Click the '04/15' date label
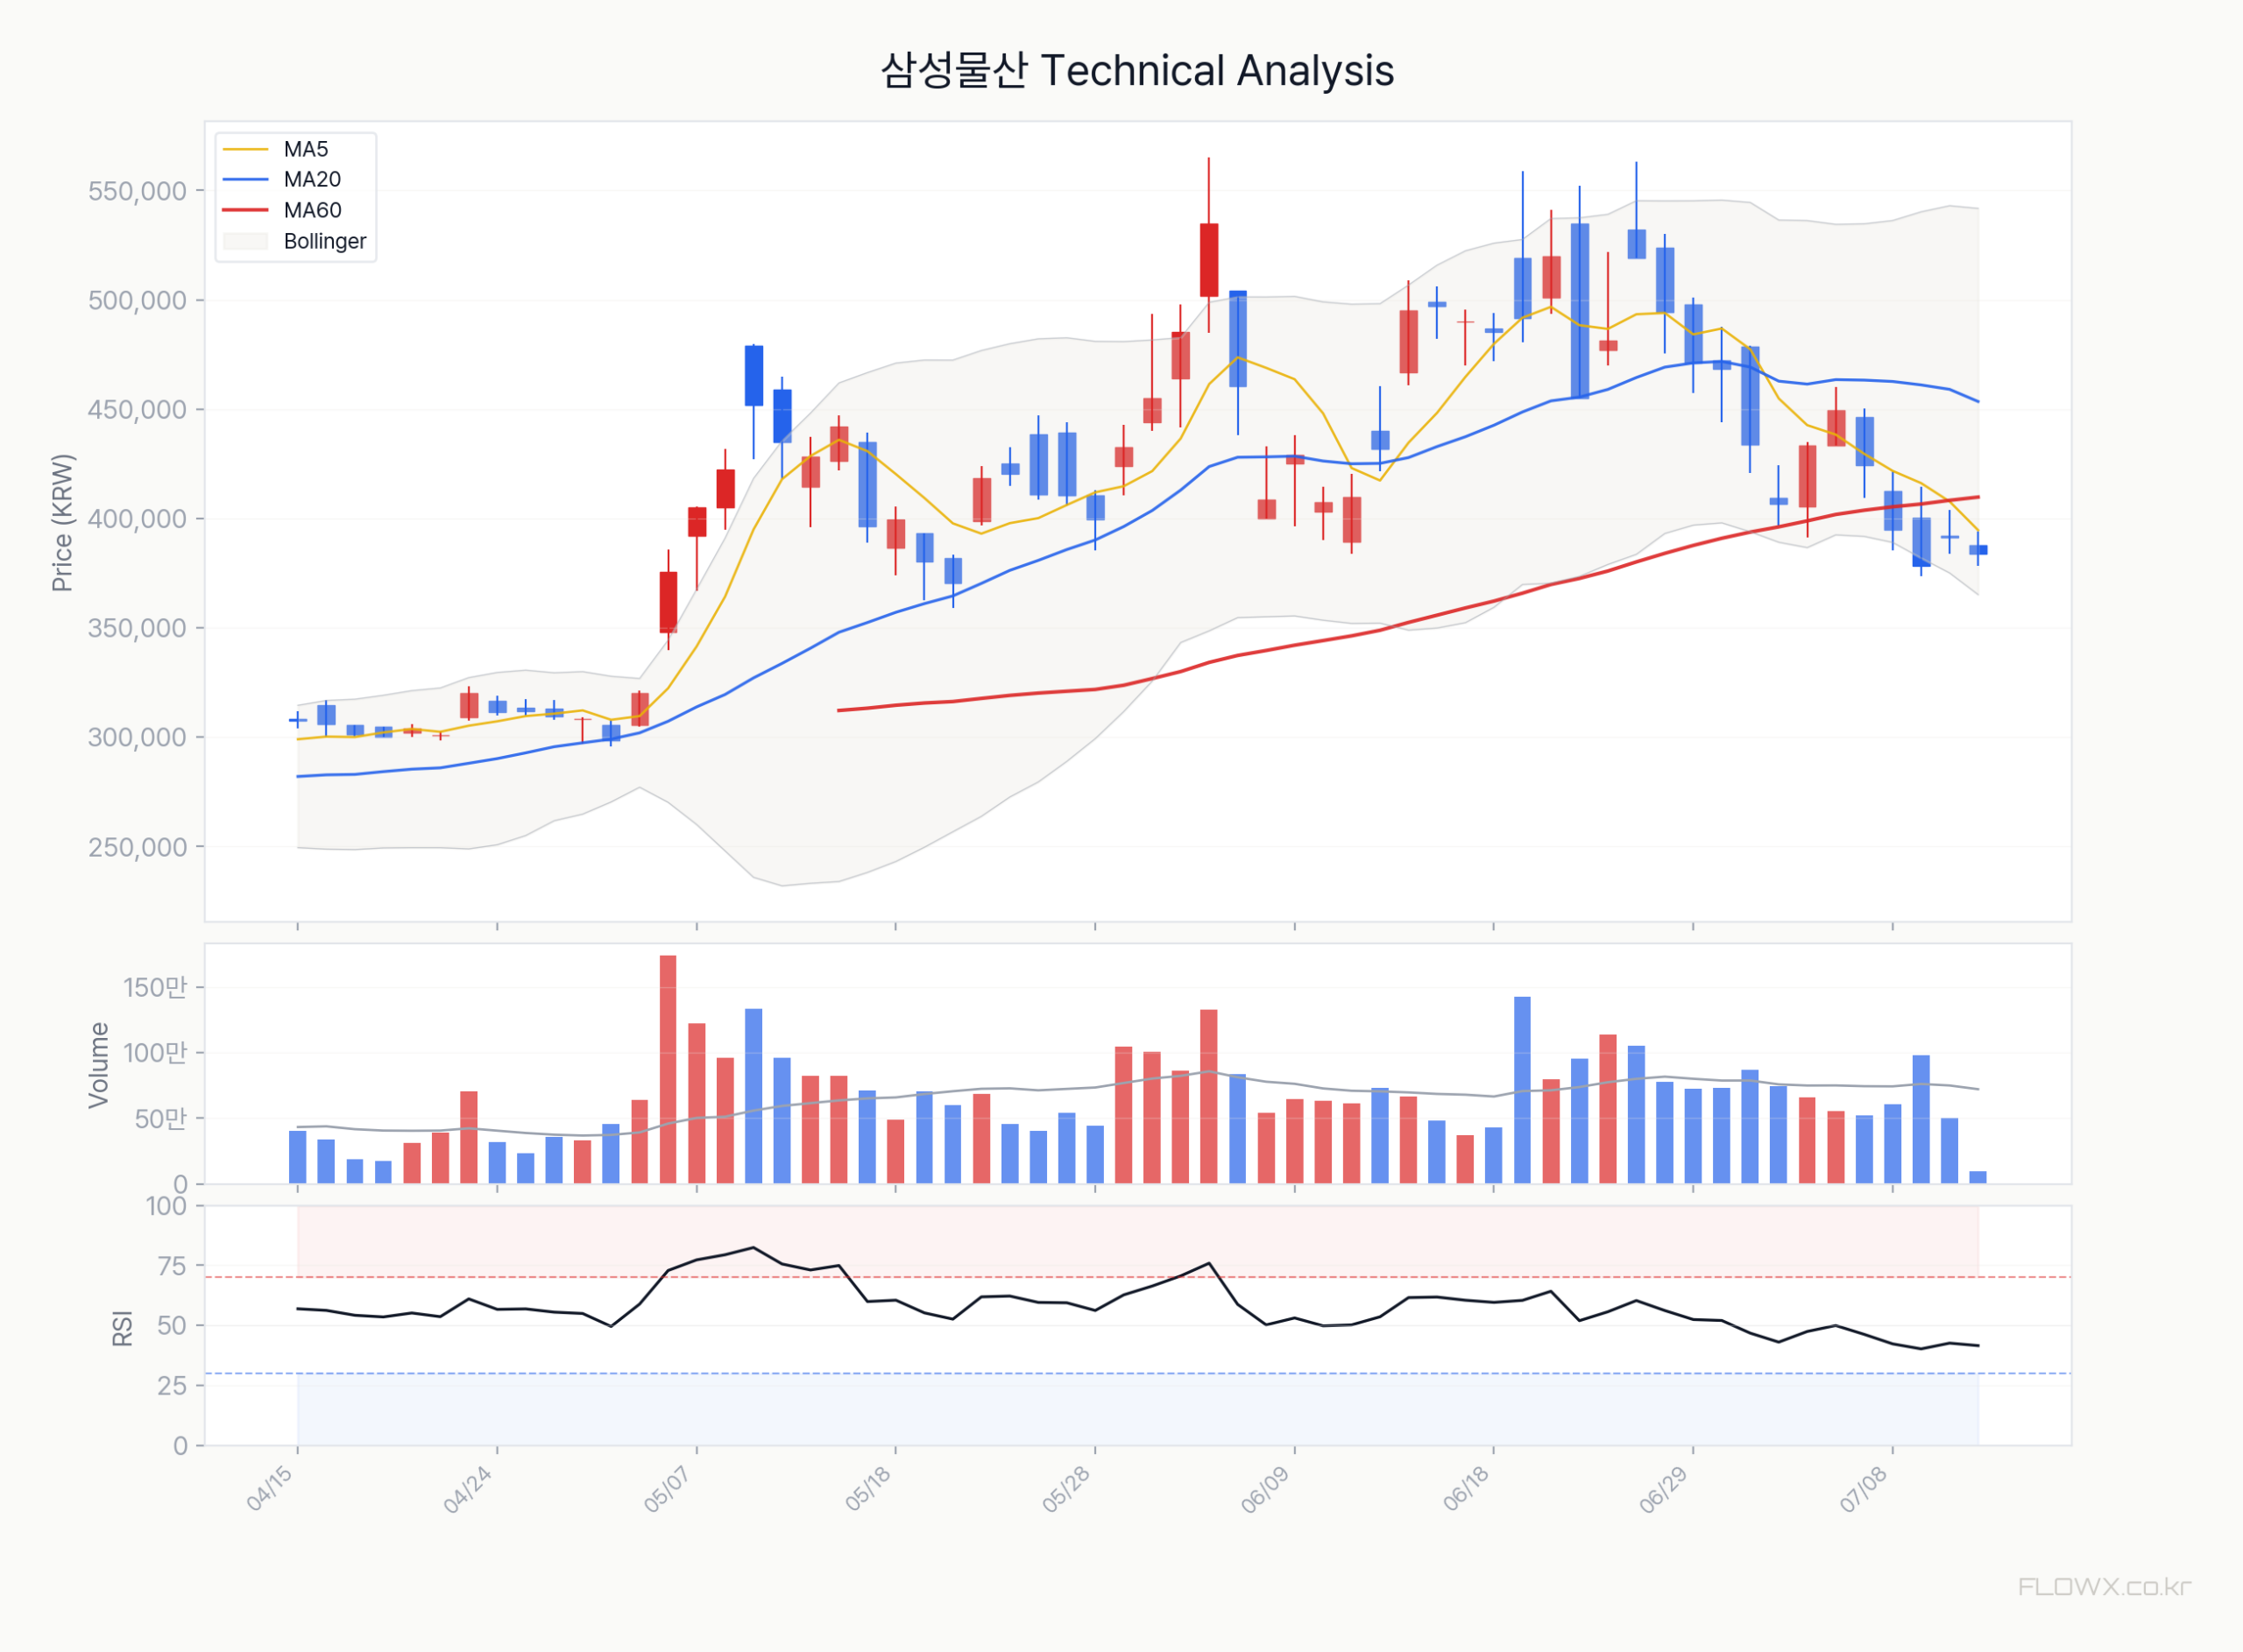 [270, 1489]
